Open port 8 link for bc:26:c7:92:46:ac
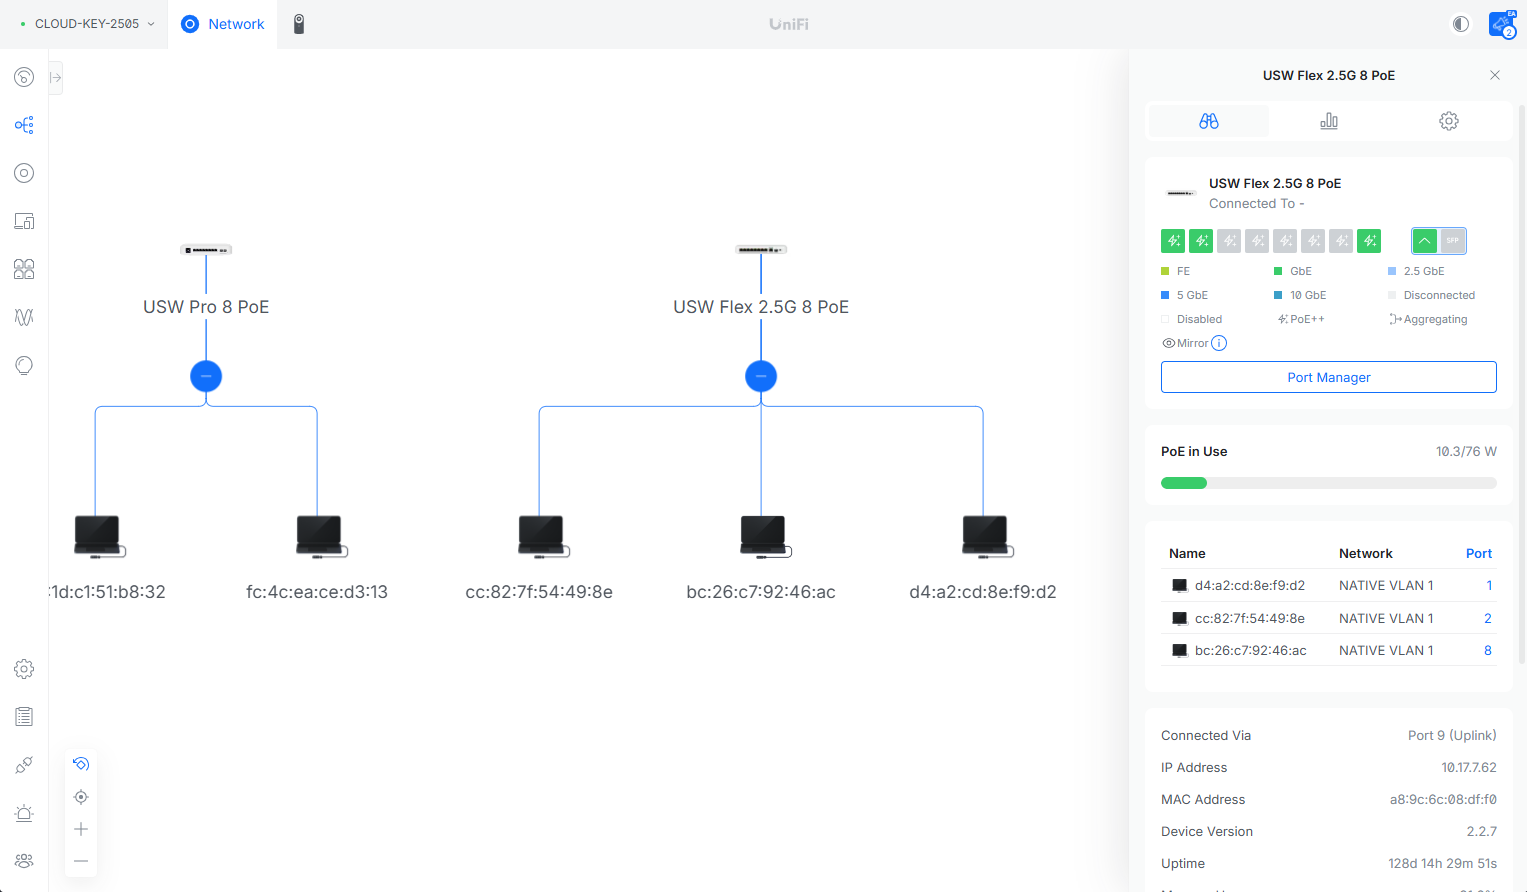The width and height of the screenshot is (1527, 892). tap(1487, 650)
